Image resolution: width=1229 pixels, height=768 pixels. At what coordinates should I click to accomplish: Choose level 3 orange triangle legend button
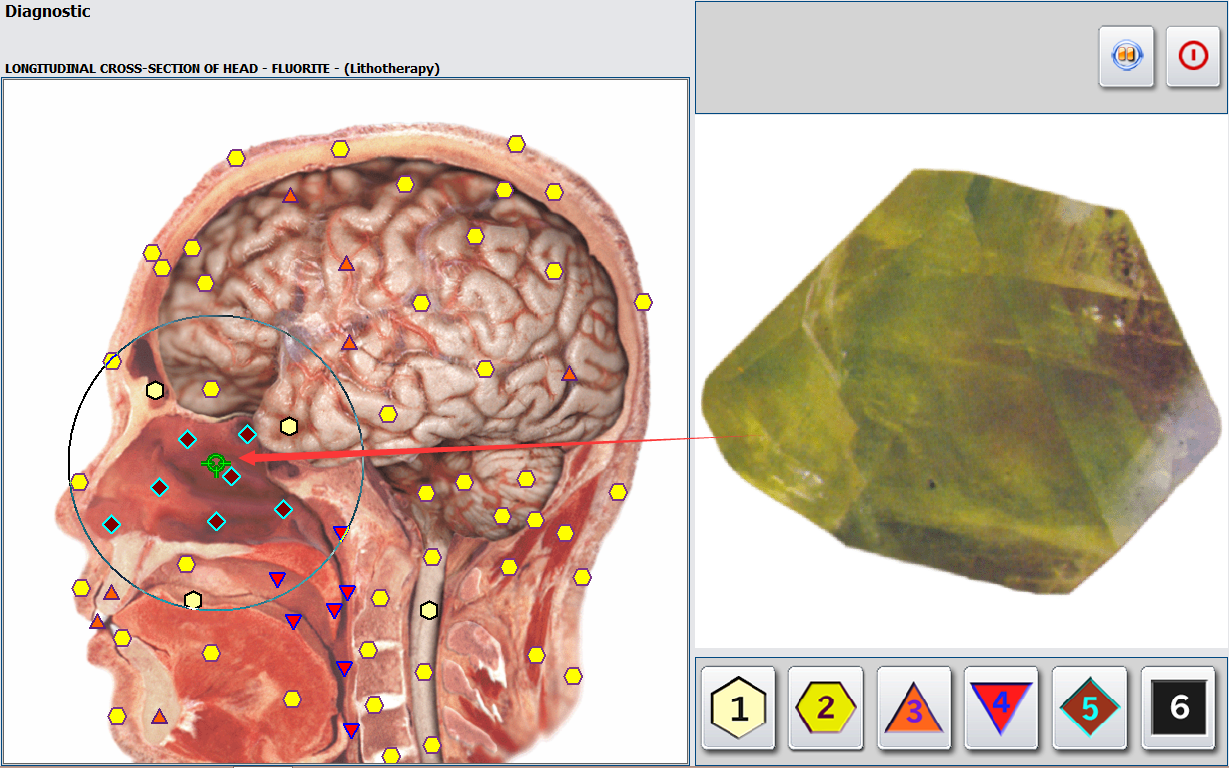(x=914, y=708)
